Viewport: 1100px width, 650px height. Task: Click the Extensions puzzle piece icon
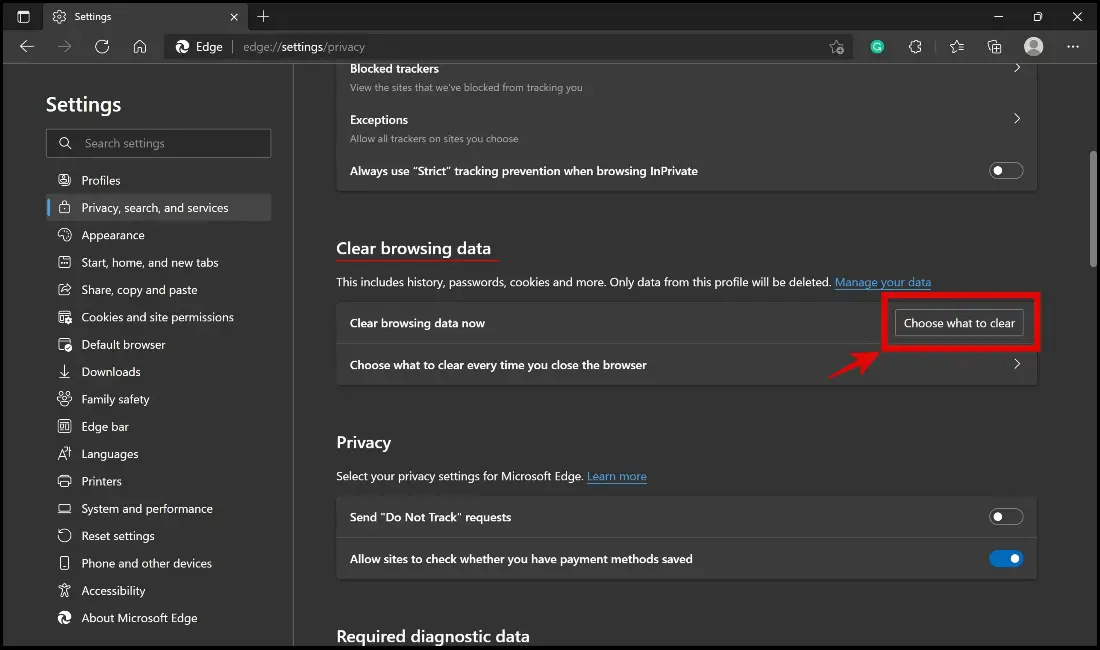[x=916, y=46]
